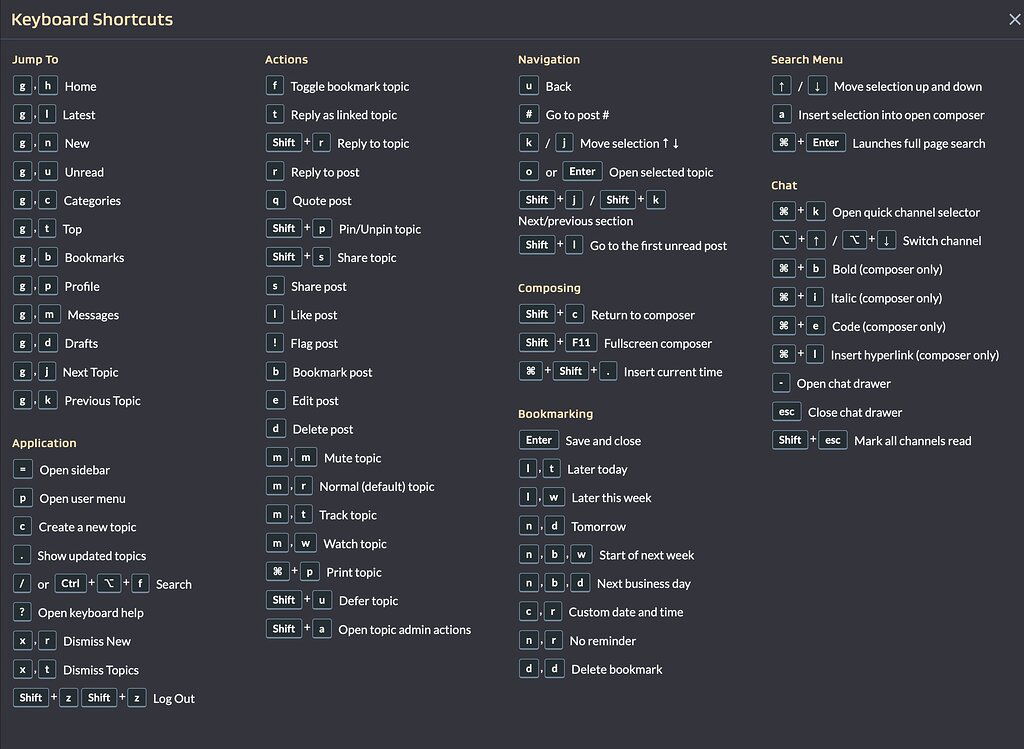Viewport: 1024px width, 749px height.
Task: Click the Search Menu section header
Action: point(807,59)
